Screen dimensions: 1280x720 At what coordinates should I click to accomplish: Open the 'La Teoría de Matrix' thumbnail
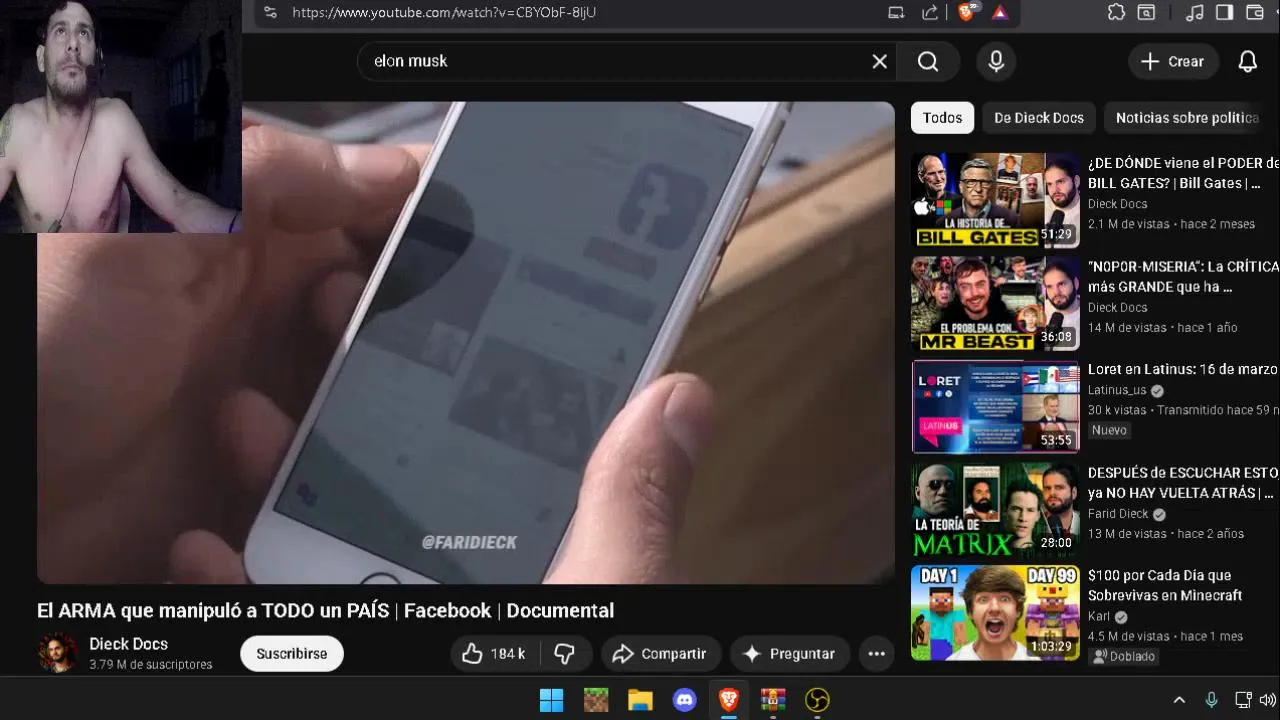click(995, 510)
